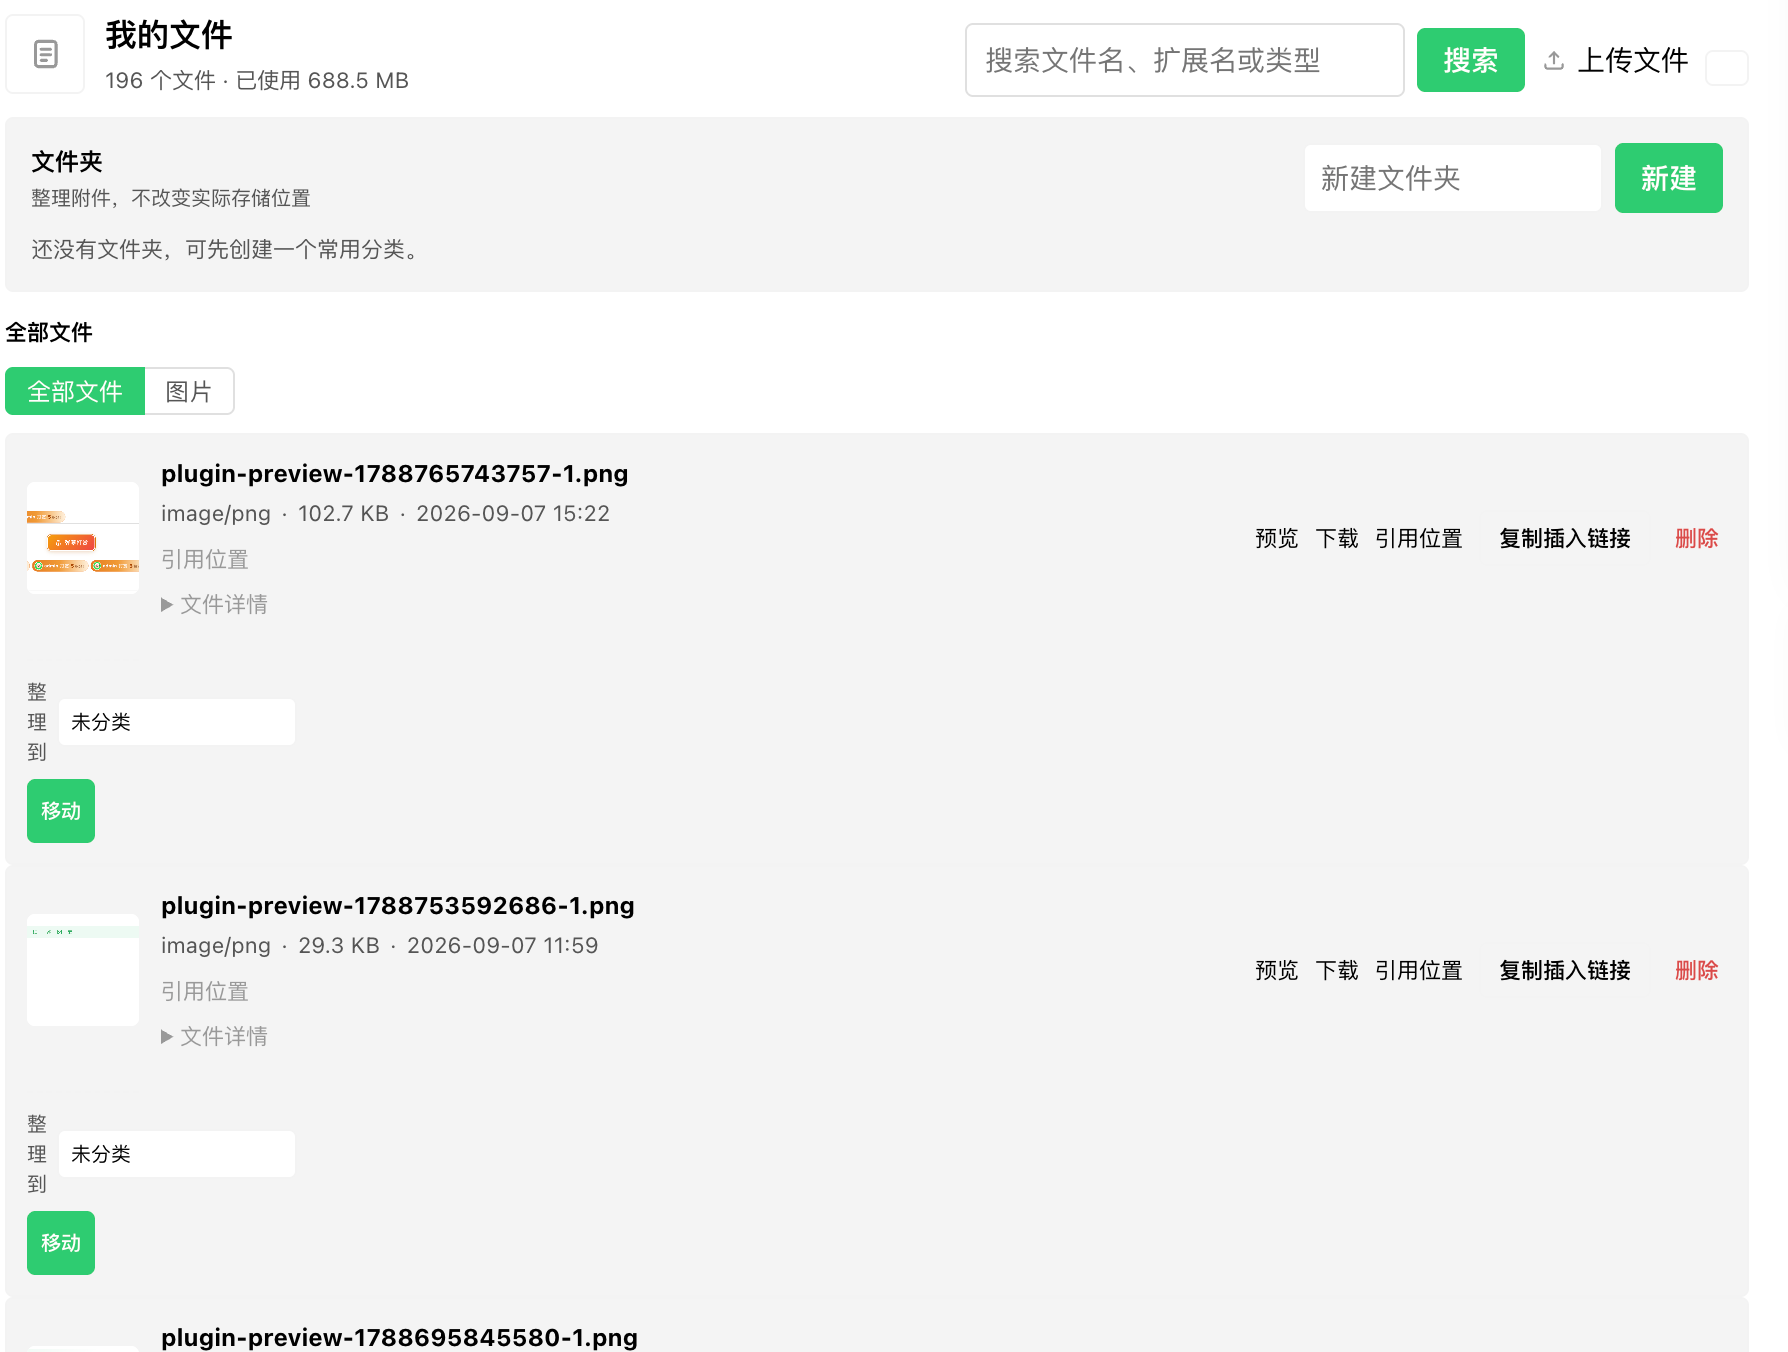Open 未分类 dropdown for the second file
The width and height of the screenshot is (1788, 1352).
[177, 1154]
